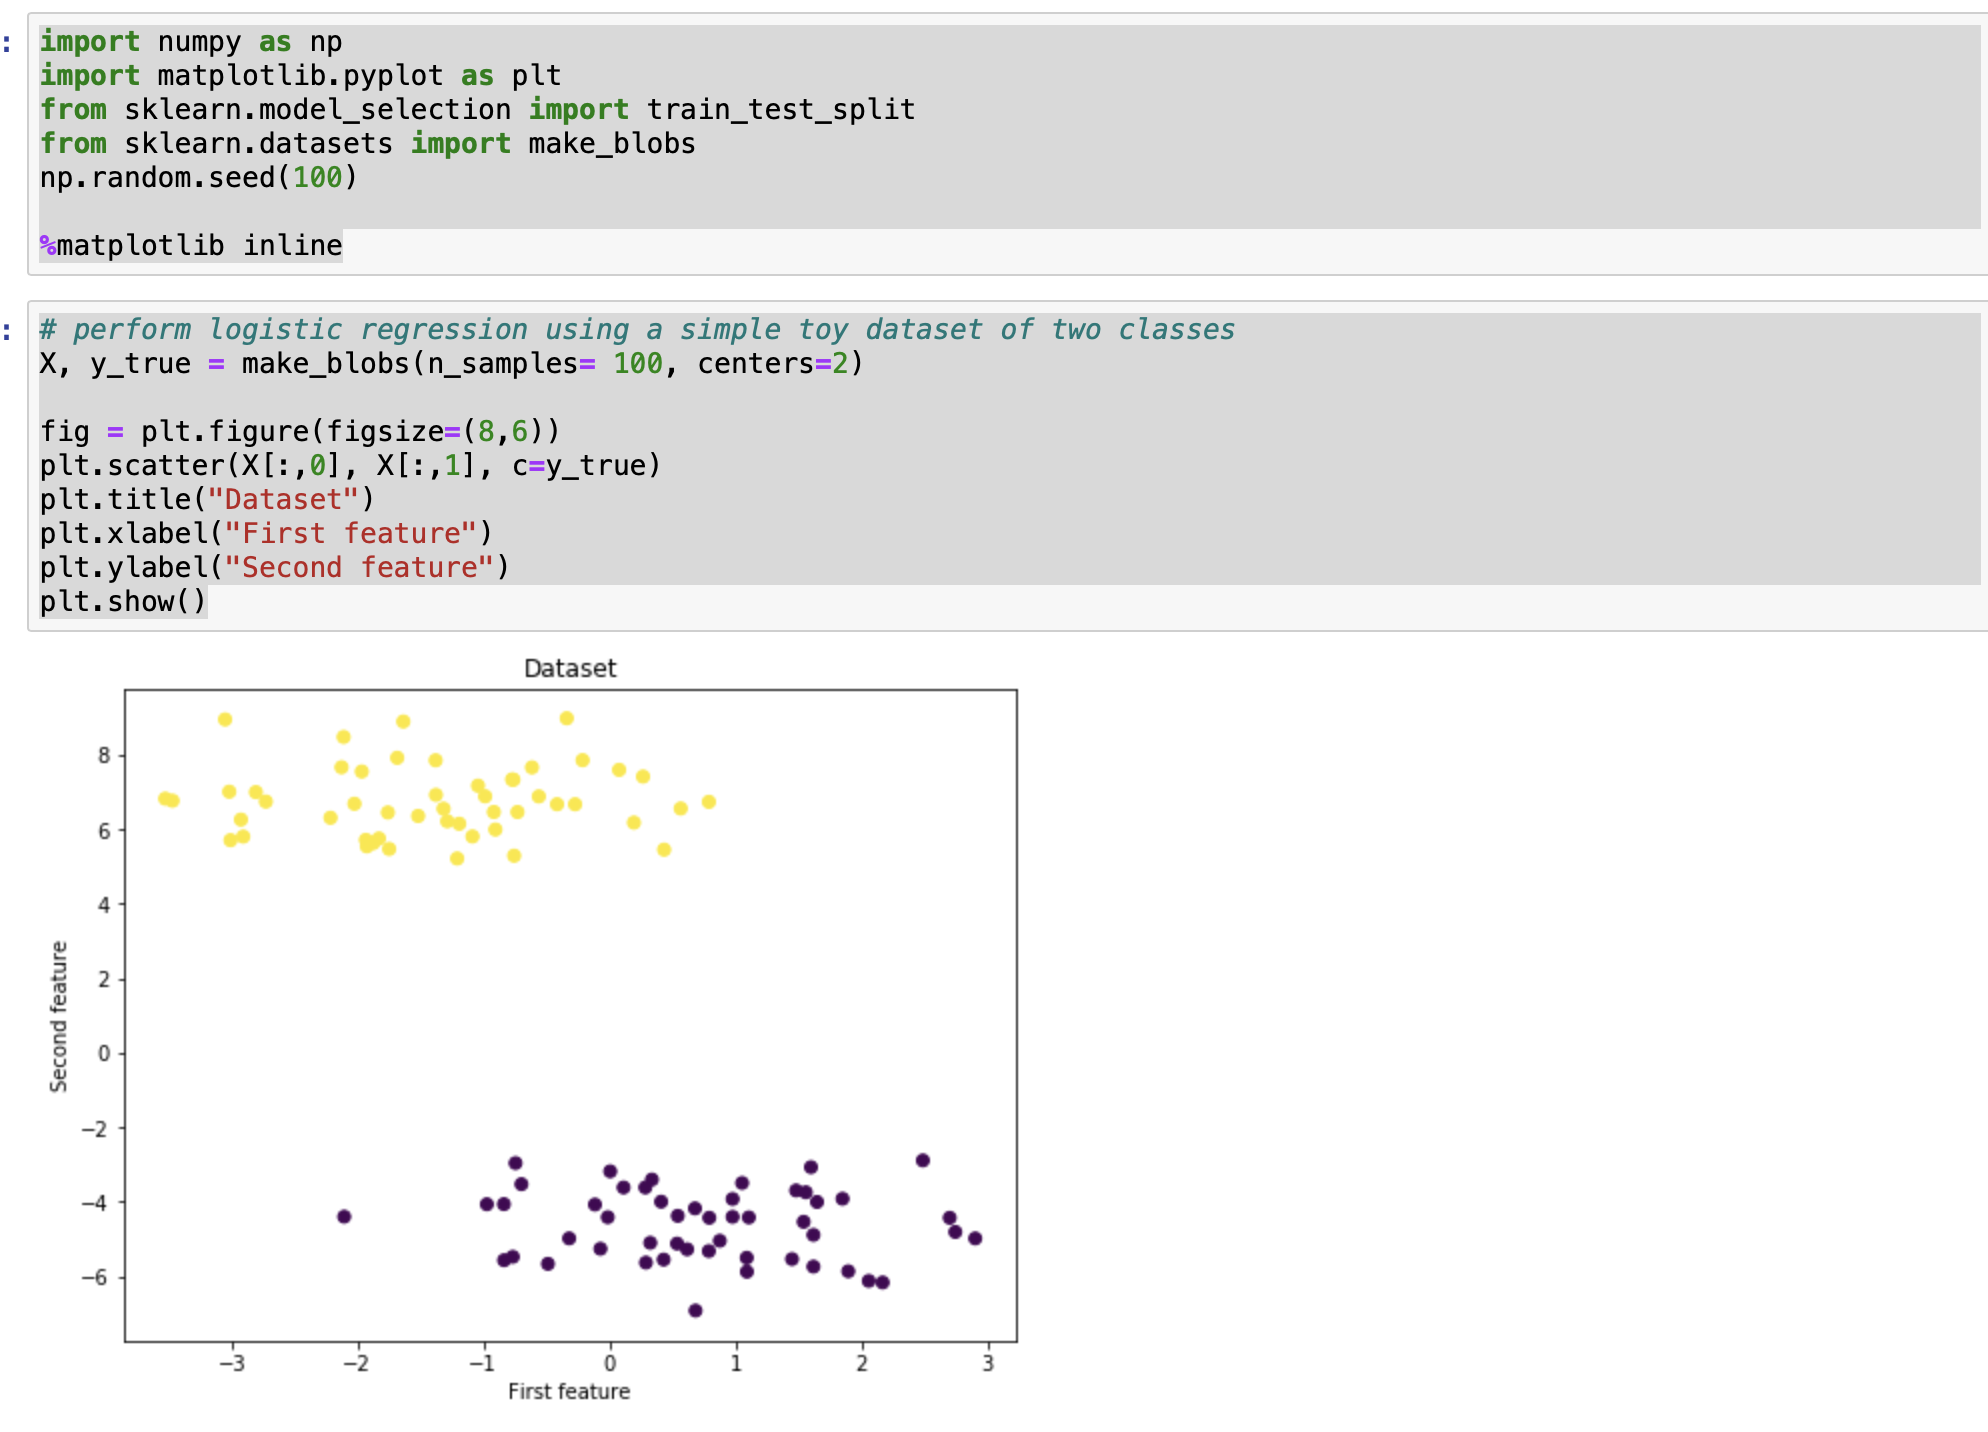
Task: Click the plt.ylabel "Second feature" code line
Action: [274, 568]
